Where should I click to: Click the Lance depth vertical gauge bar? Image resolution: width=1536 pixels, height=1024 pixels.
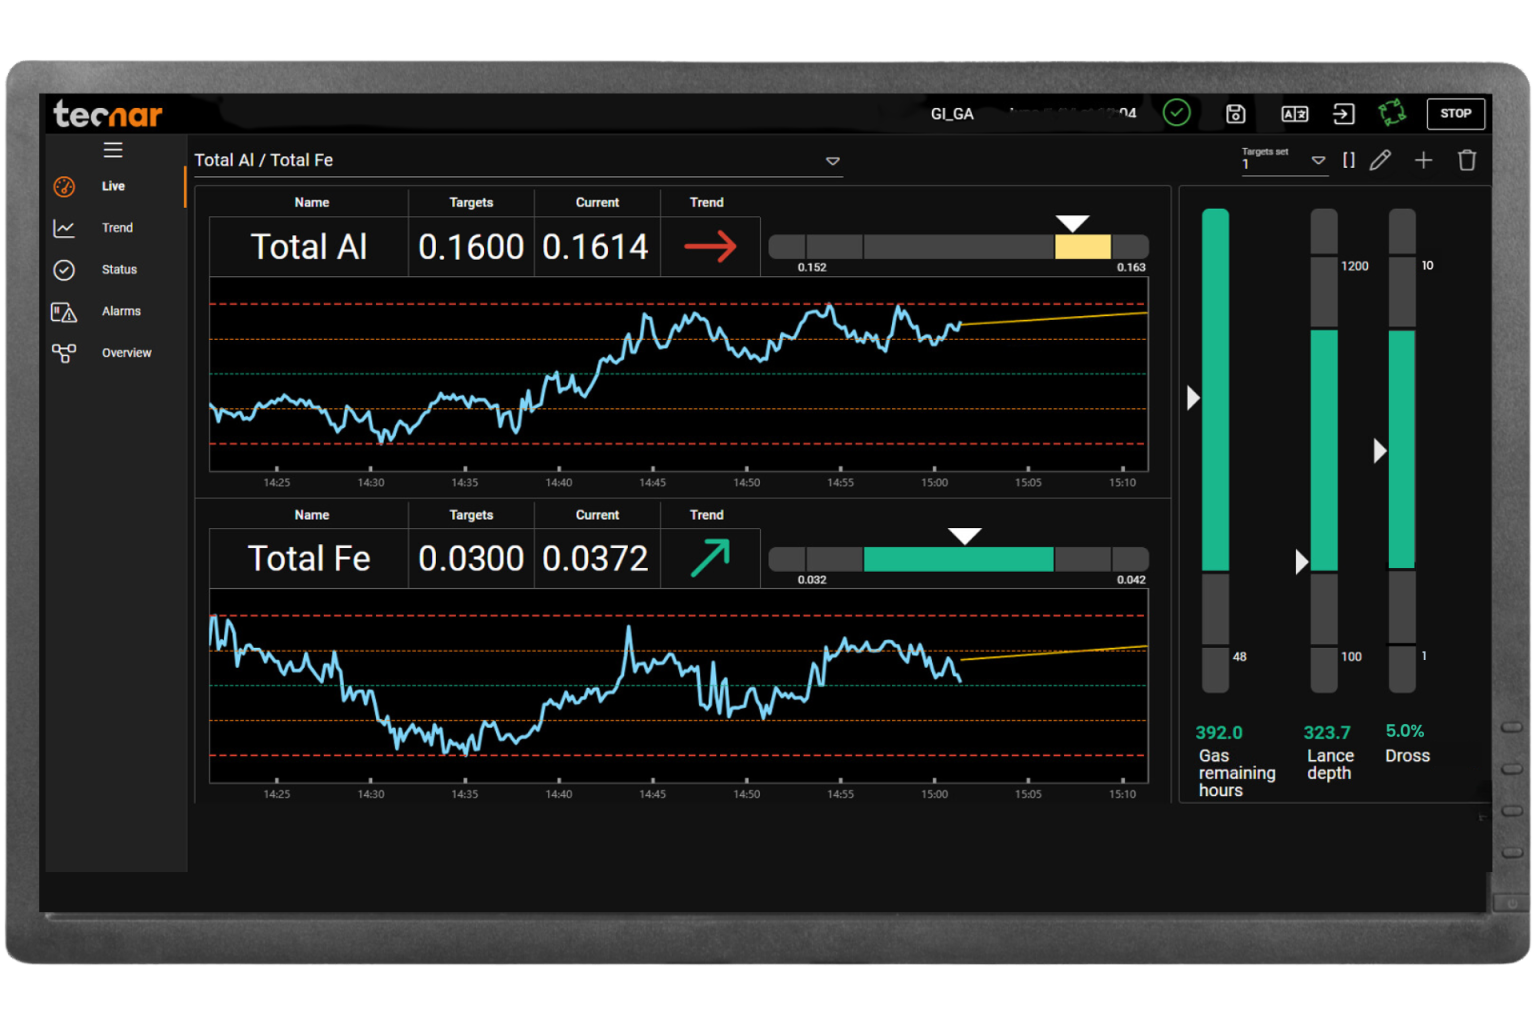tap(1324, 450)
